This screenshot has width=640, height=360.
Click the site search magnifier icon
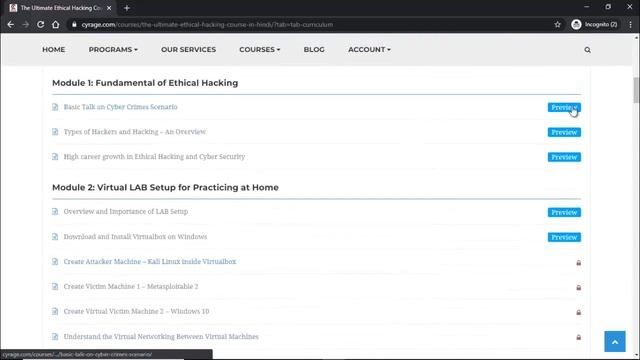pyautogui.click(x=587, y=50)
